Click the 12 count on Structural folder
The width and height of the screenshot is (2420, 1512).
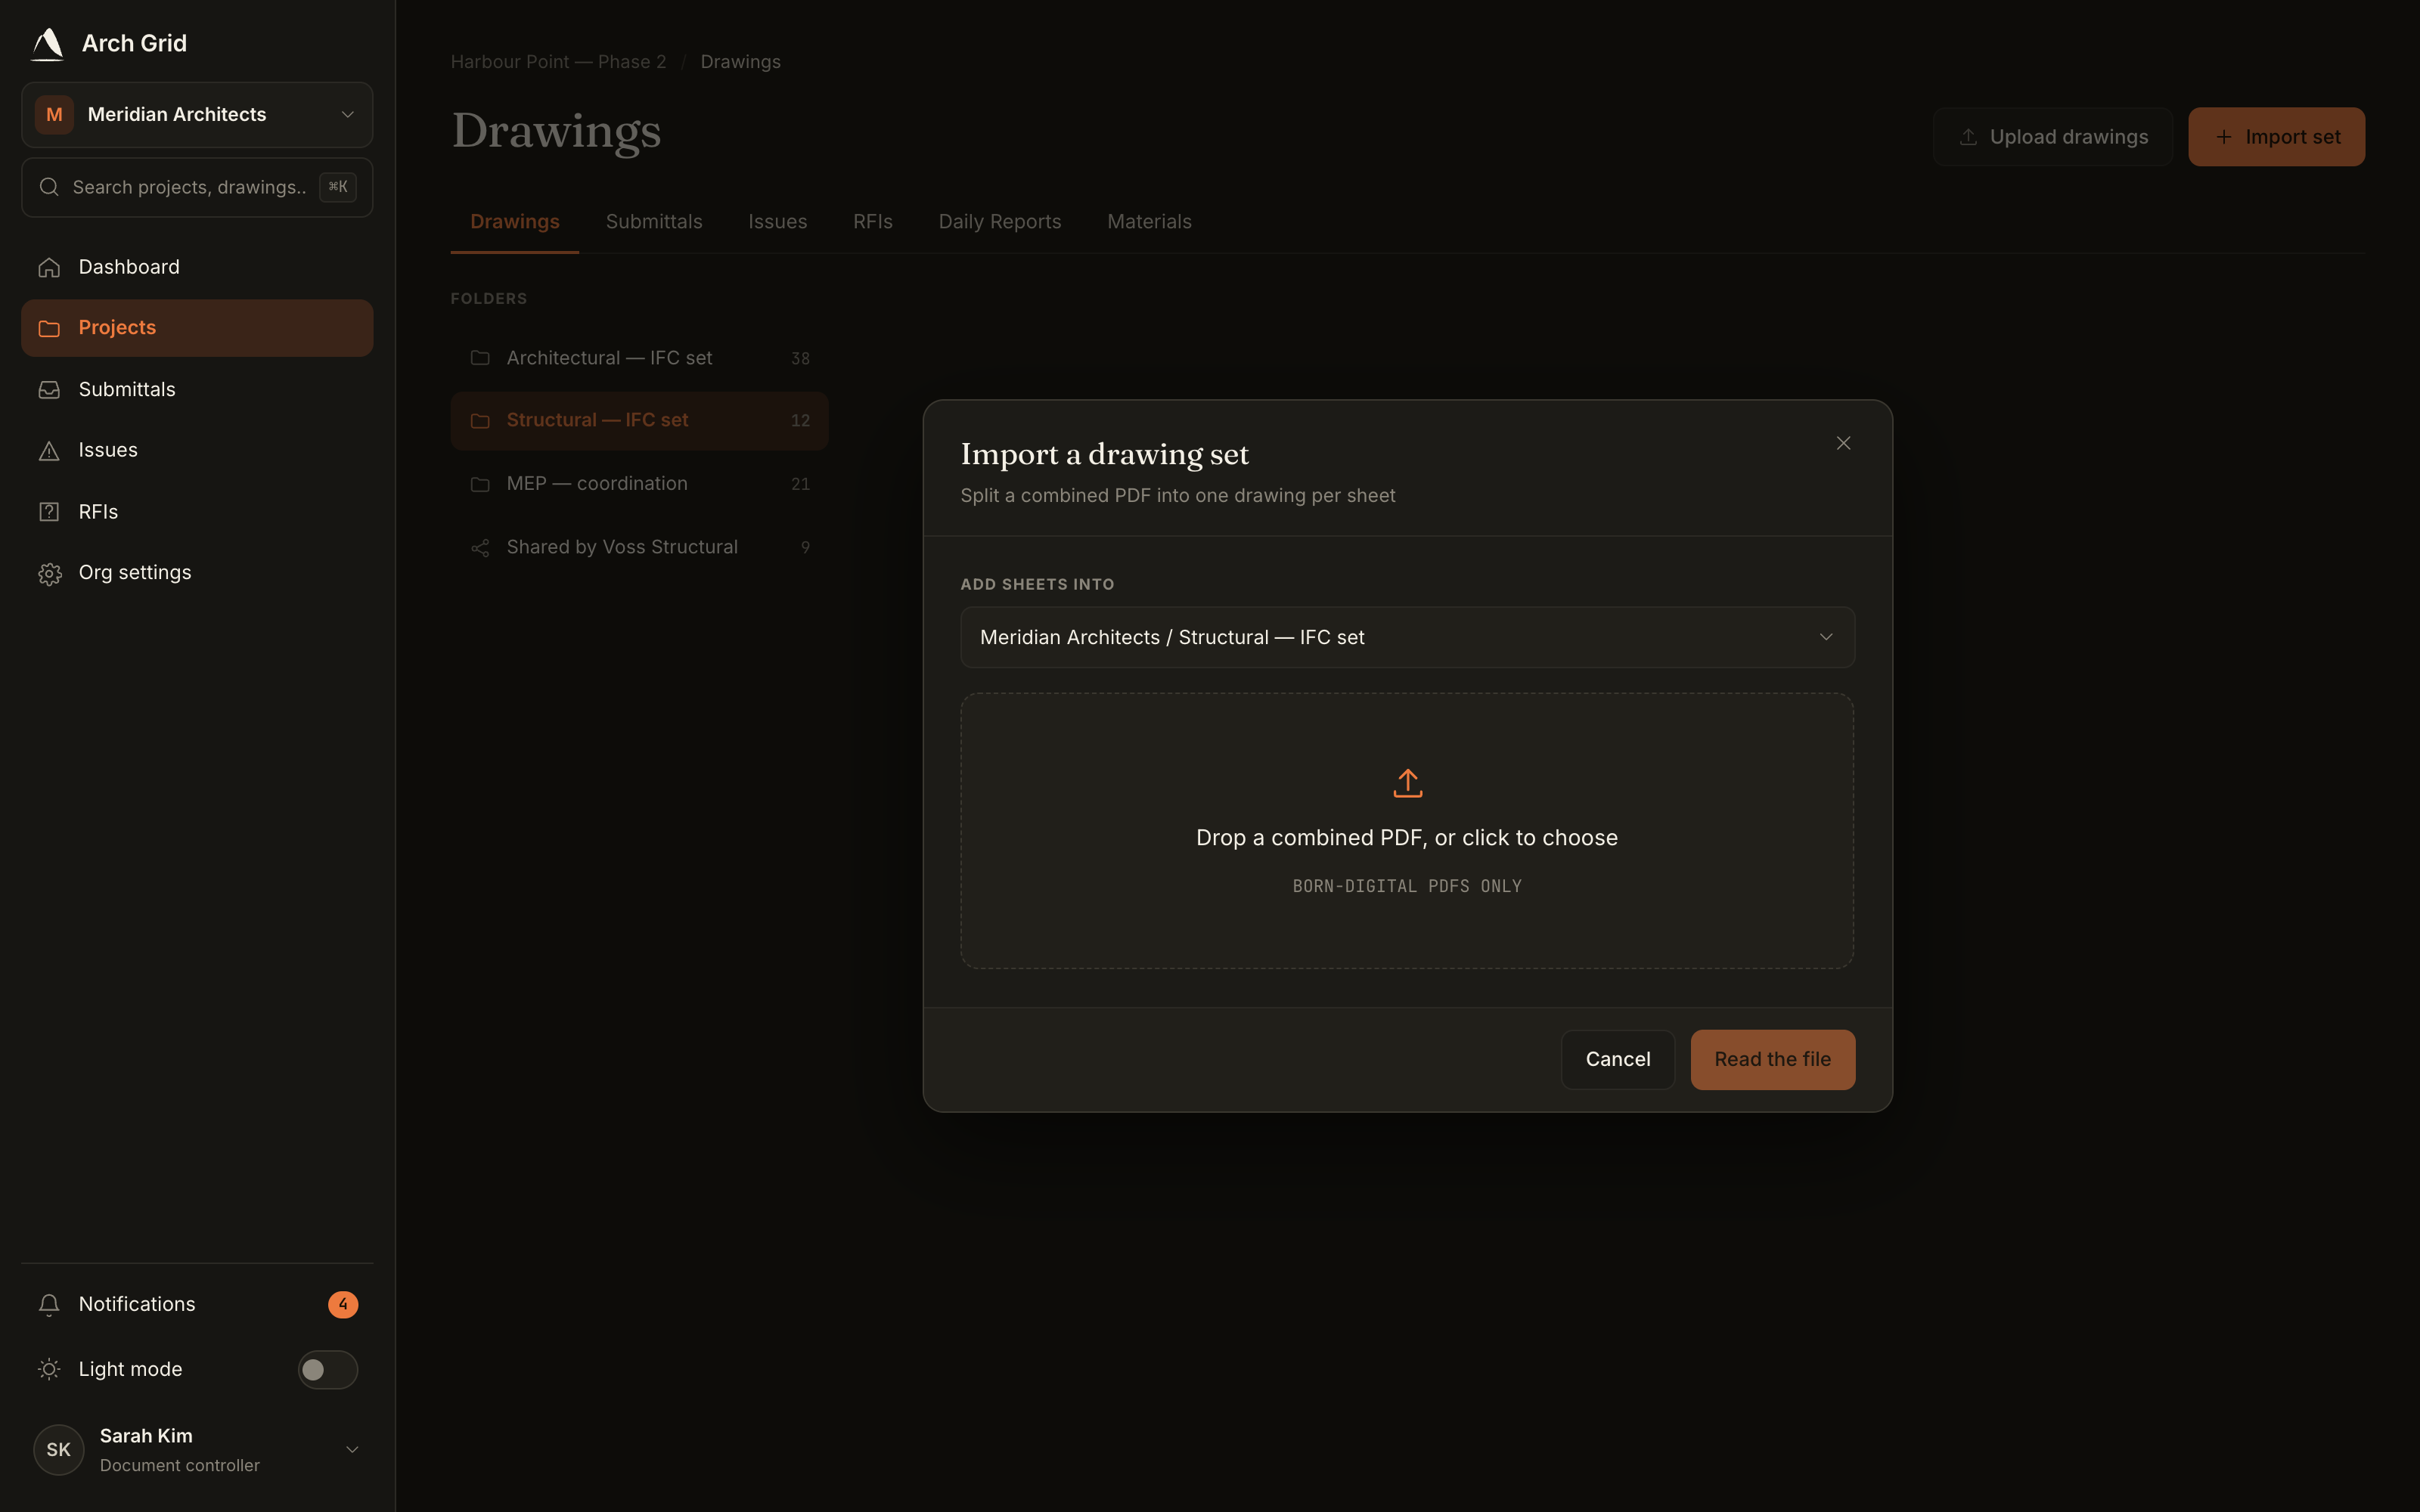[x=800, y=421]
